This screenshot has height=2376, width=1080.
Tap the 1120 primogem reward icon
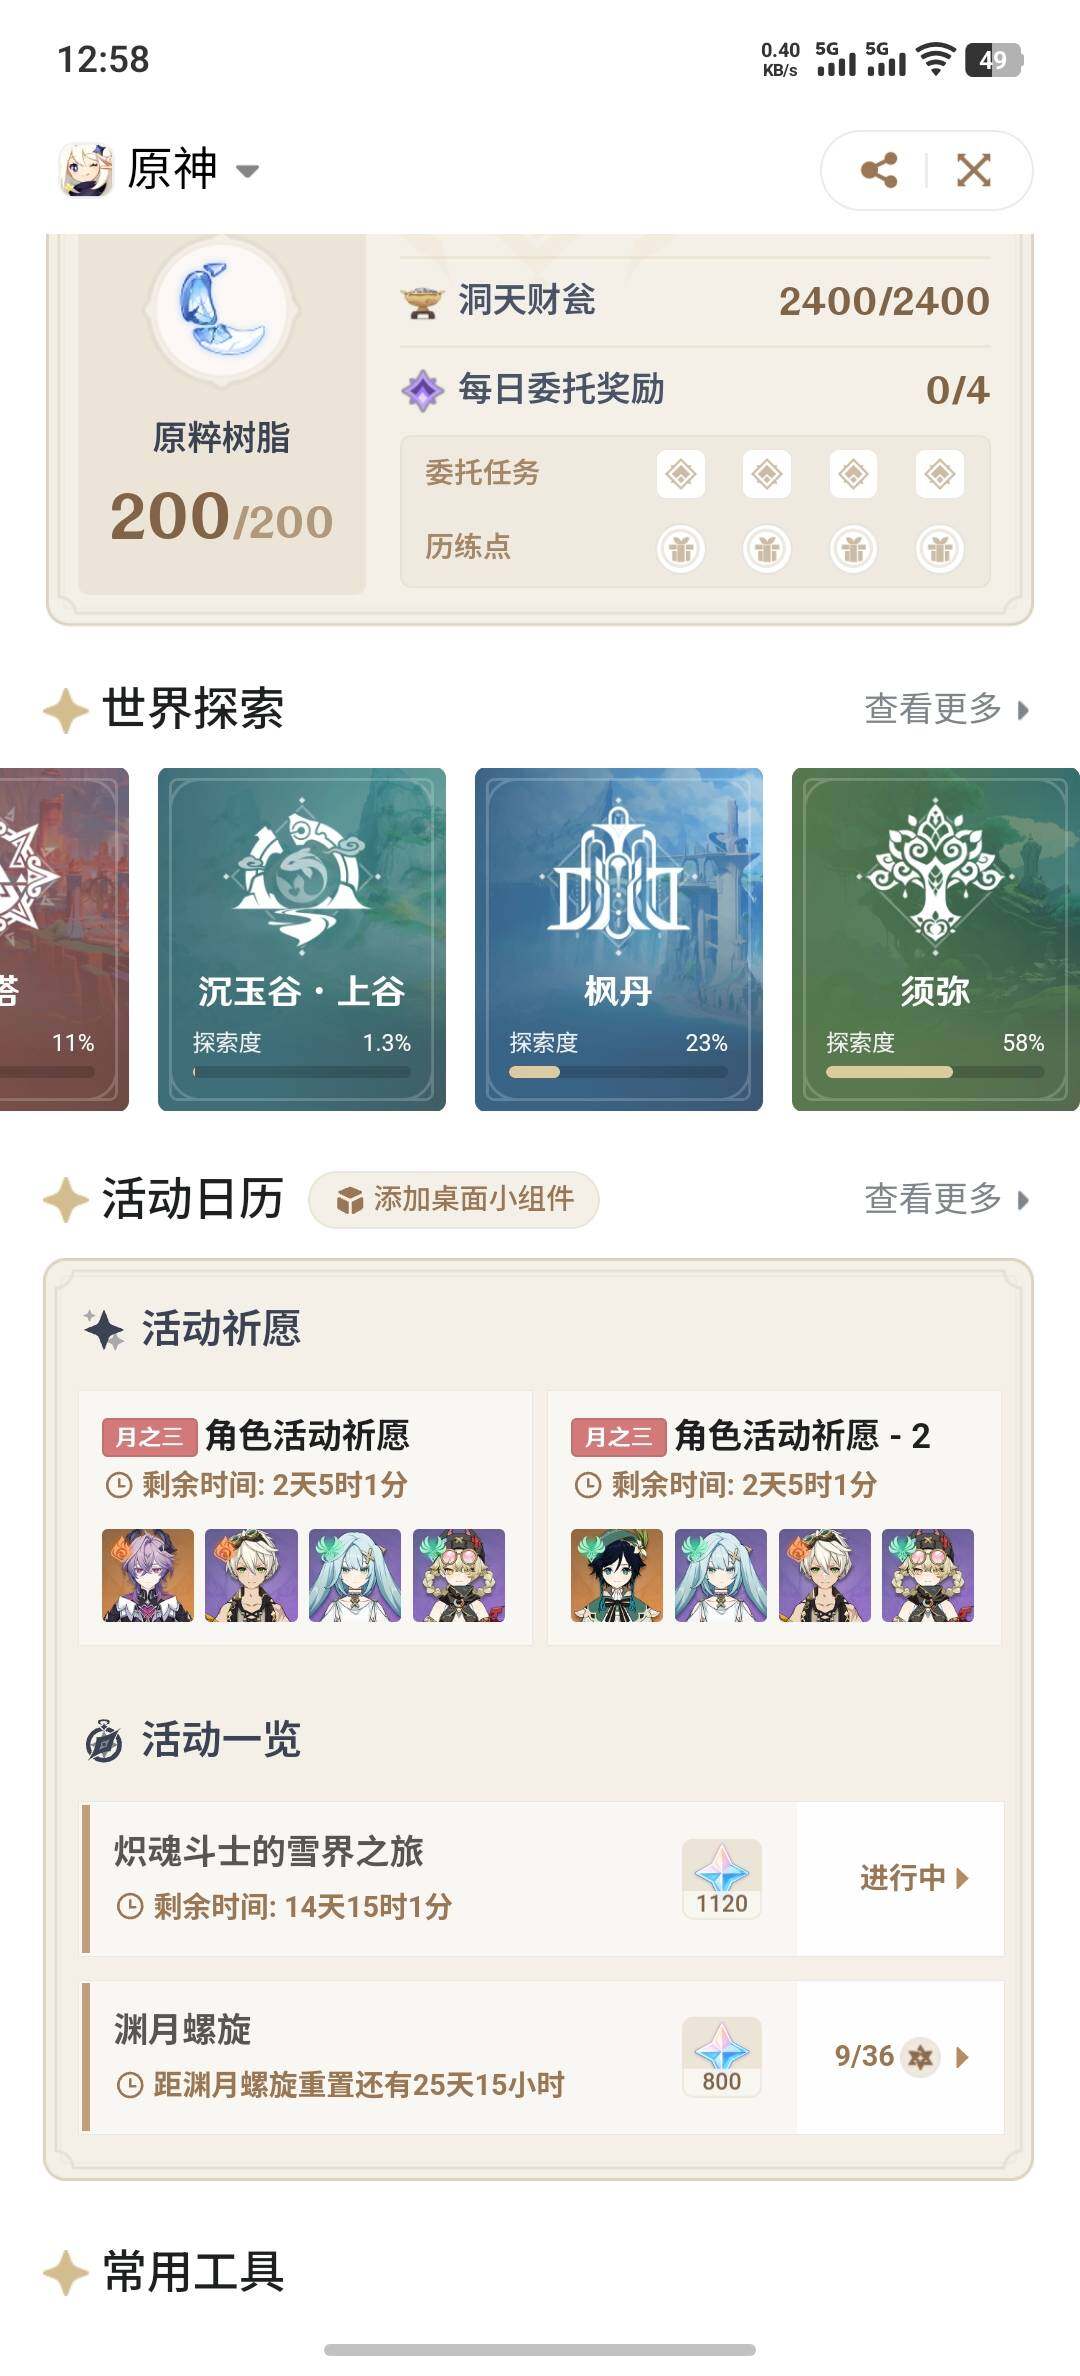(x=722, y=1878)
